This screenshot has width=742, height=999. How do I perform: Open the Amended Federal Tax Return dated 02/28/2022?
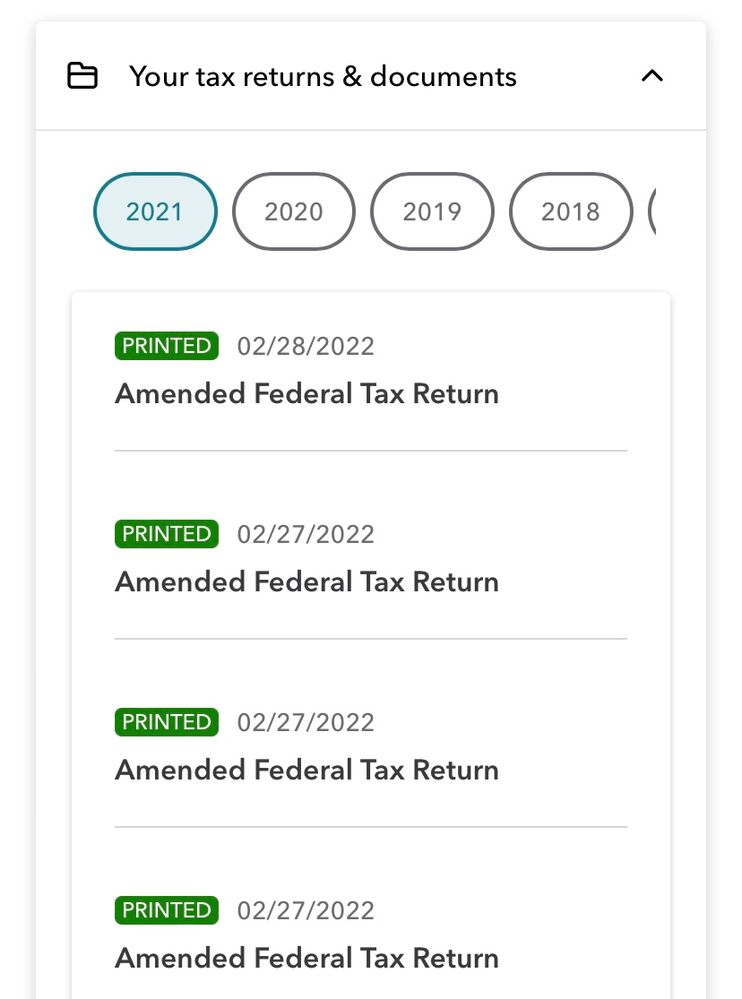tap(307, 394)
